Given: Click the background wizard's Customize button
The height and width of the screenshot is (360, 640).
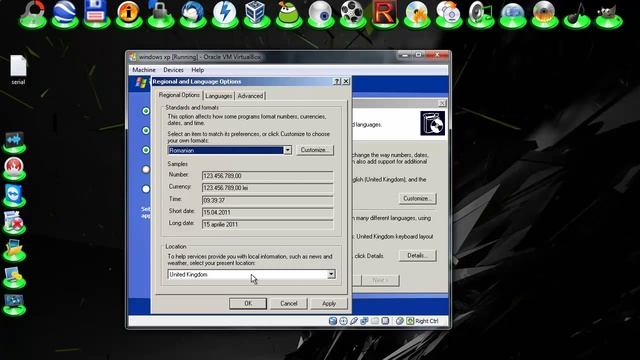Looking at the screenshot, I should pyautogui.click(x=417, y=198).
